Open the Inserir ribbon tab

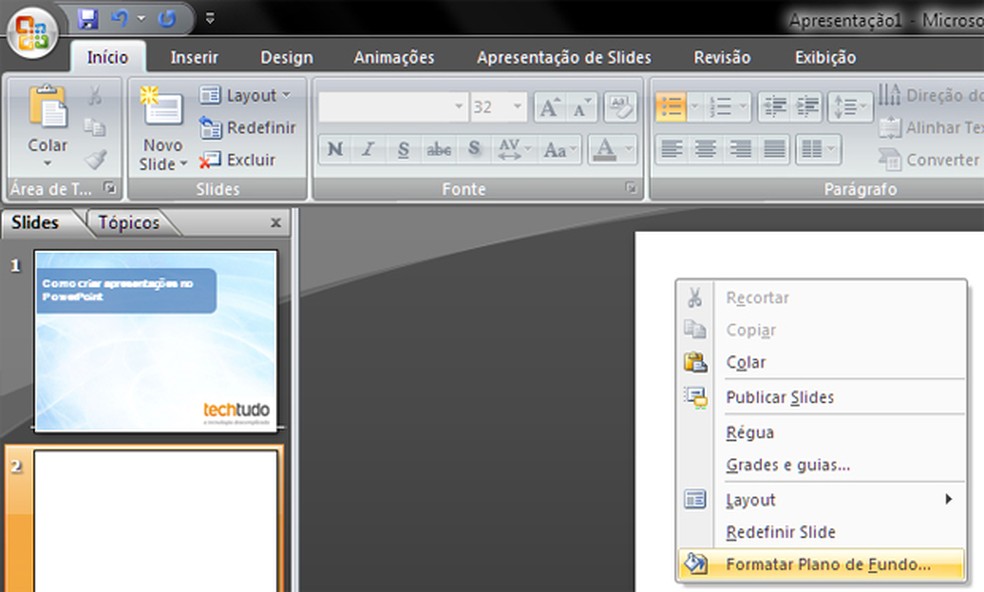click(x=194, y=57)
